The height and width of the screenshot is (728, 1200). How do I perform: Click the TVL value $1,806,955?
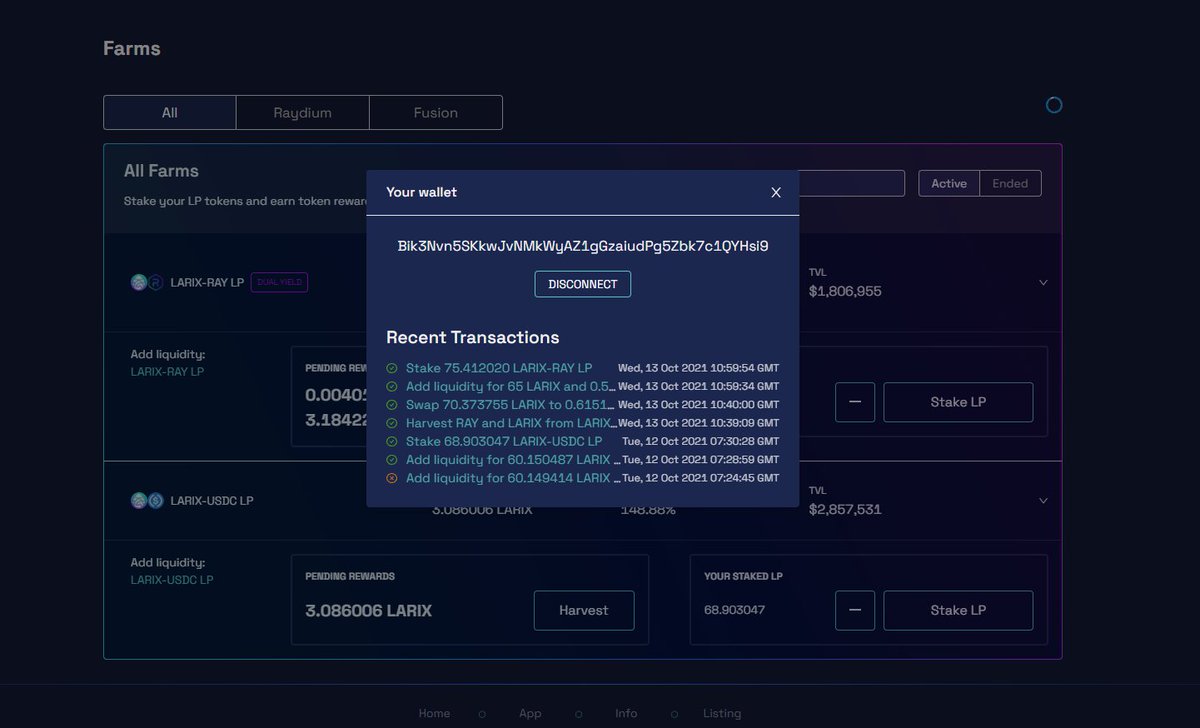pos(845,291)
